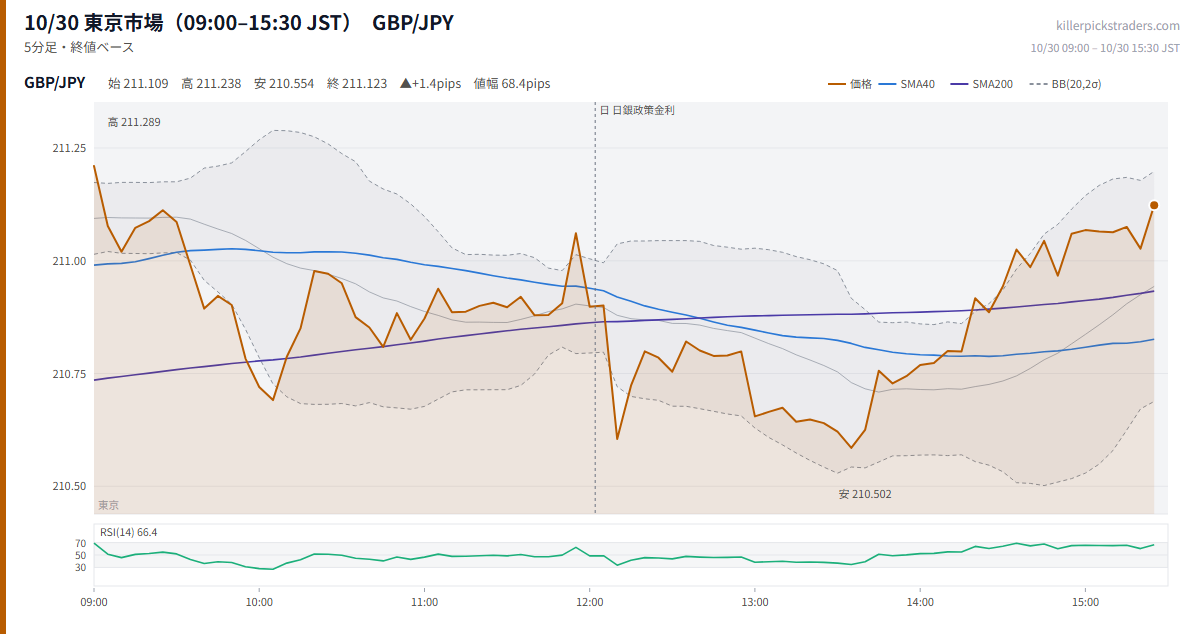
Task: Click the 終 211.123 close value
Action: tap(357, 84)
